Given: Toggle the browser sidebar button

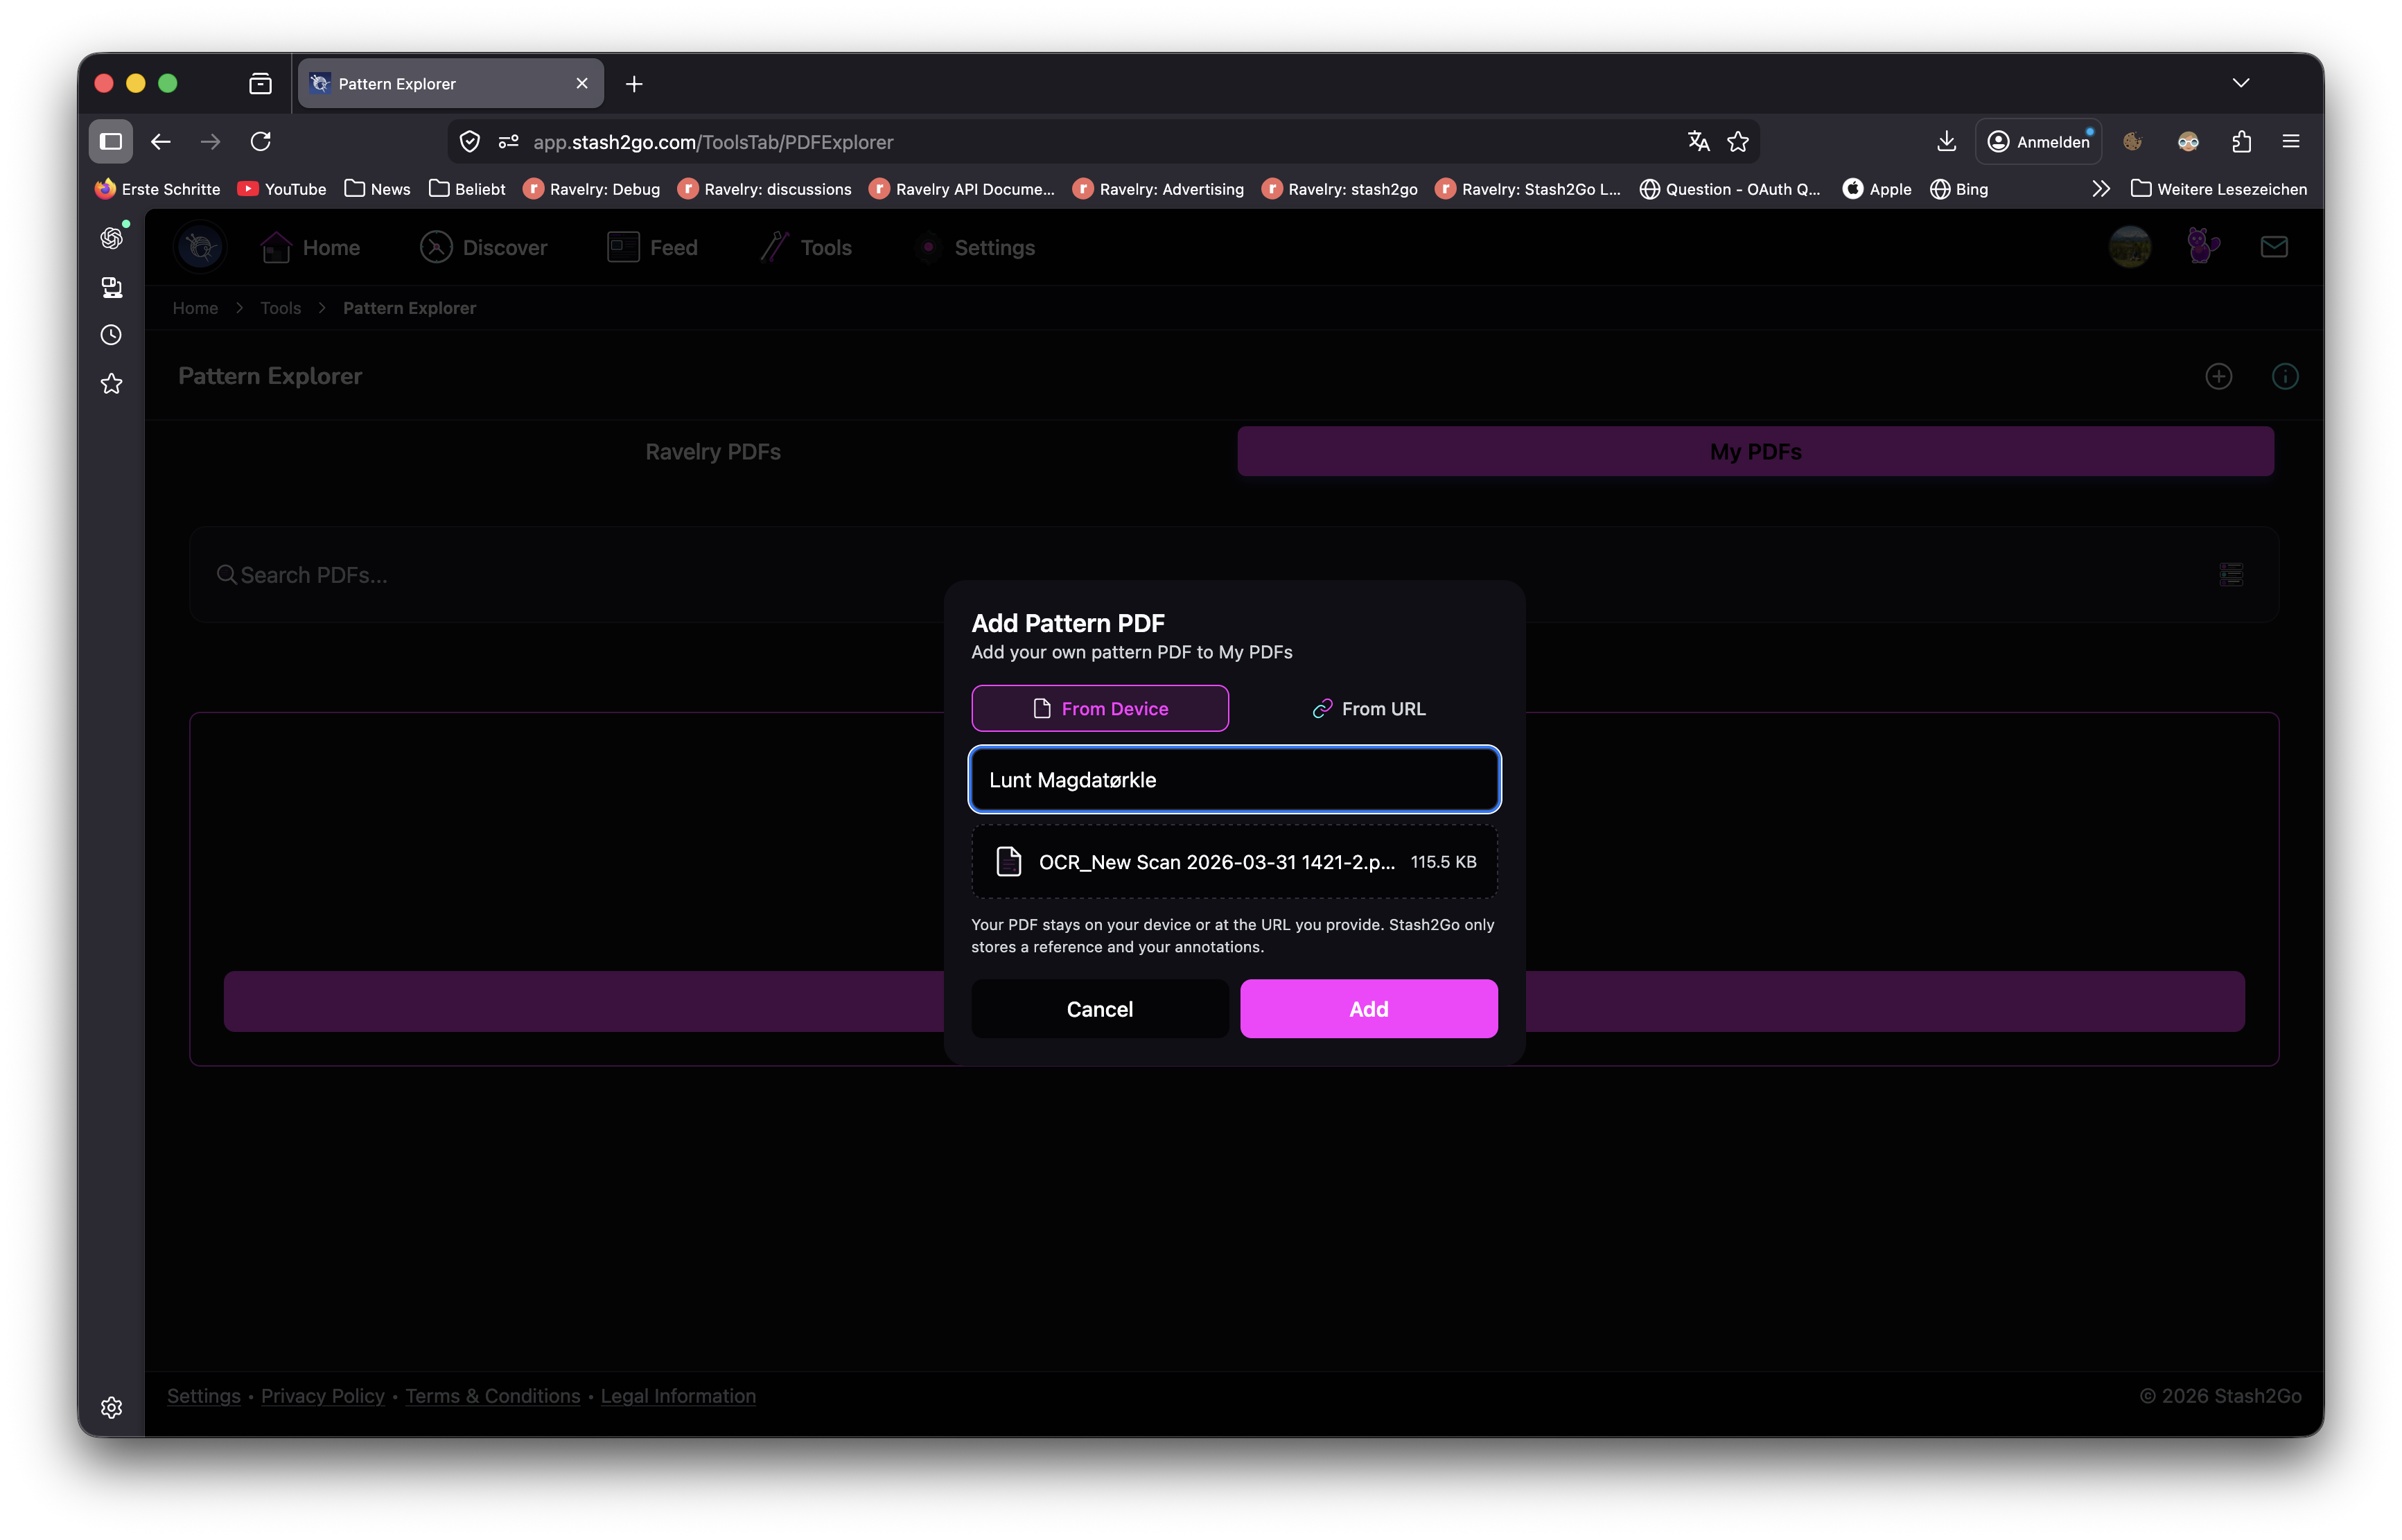Looking at the screenshot, I should 111,142.
